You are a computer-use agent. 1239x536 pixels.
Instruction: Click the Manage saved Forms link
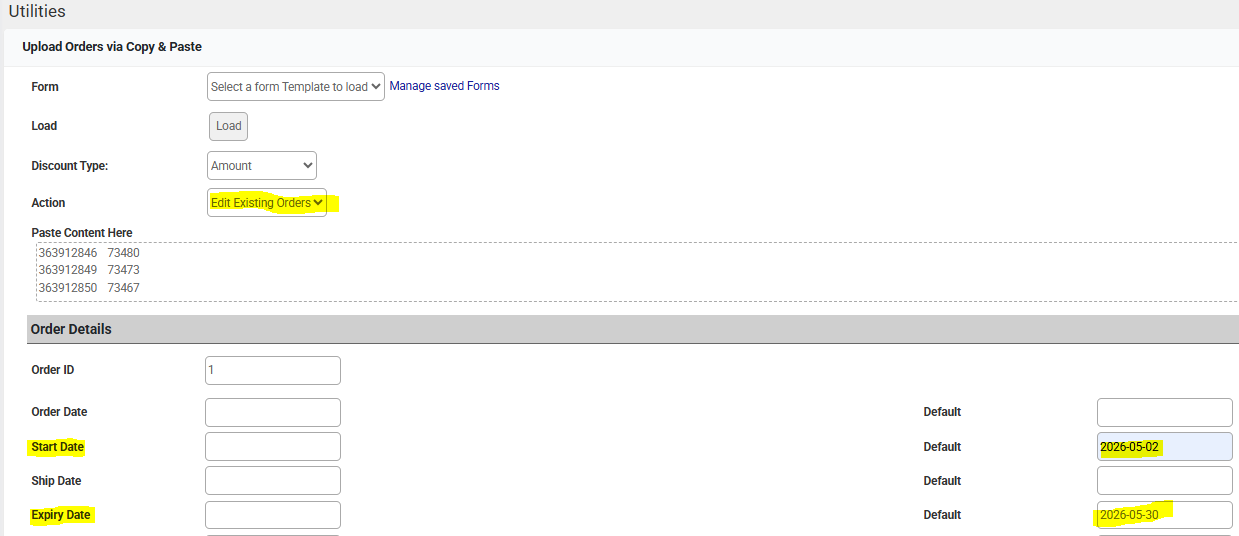(x=444, y=86)
